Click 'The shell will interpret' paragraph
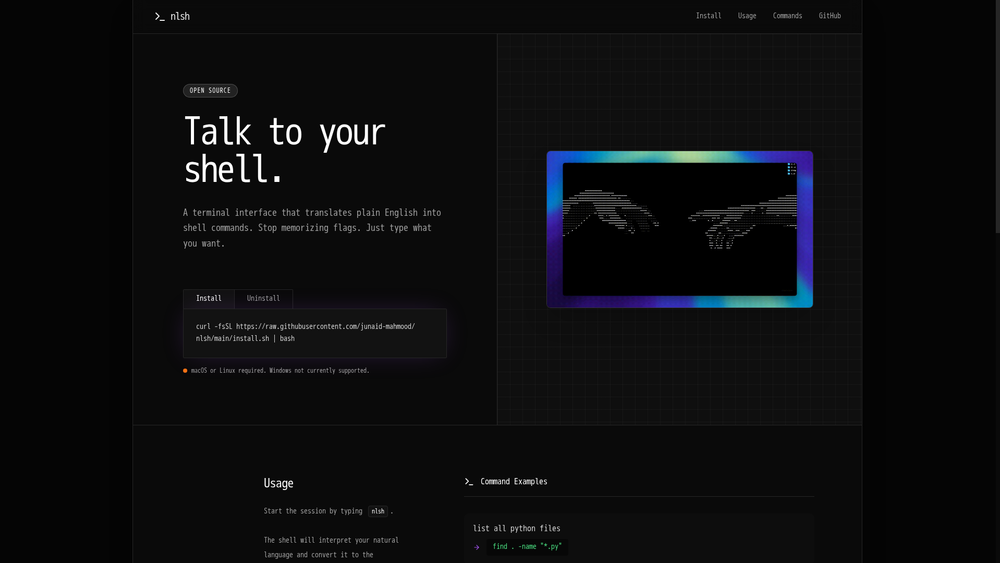This screenshot has width=1000, height=563. [x=331, y=548]
